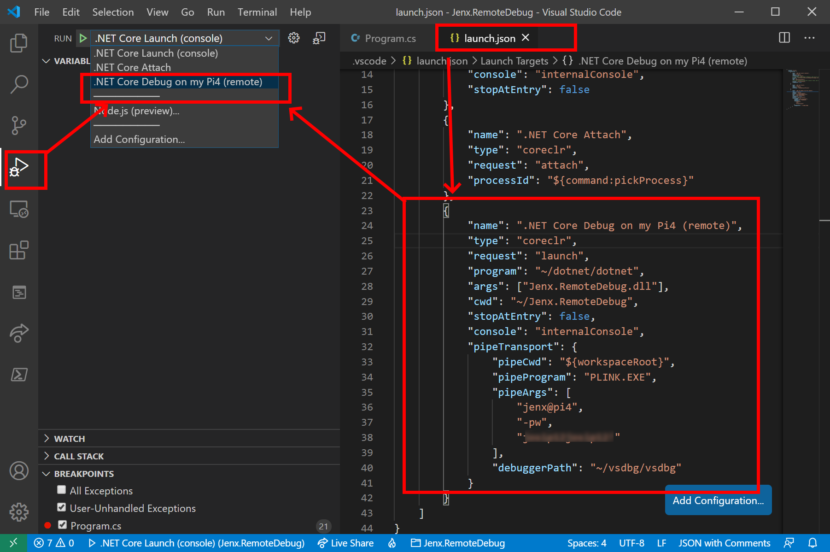Select .NET Core Launch (console) option in list
This screenshot has width=830, height=552.
coord(184,53)
